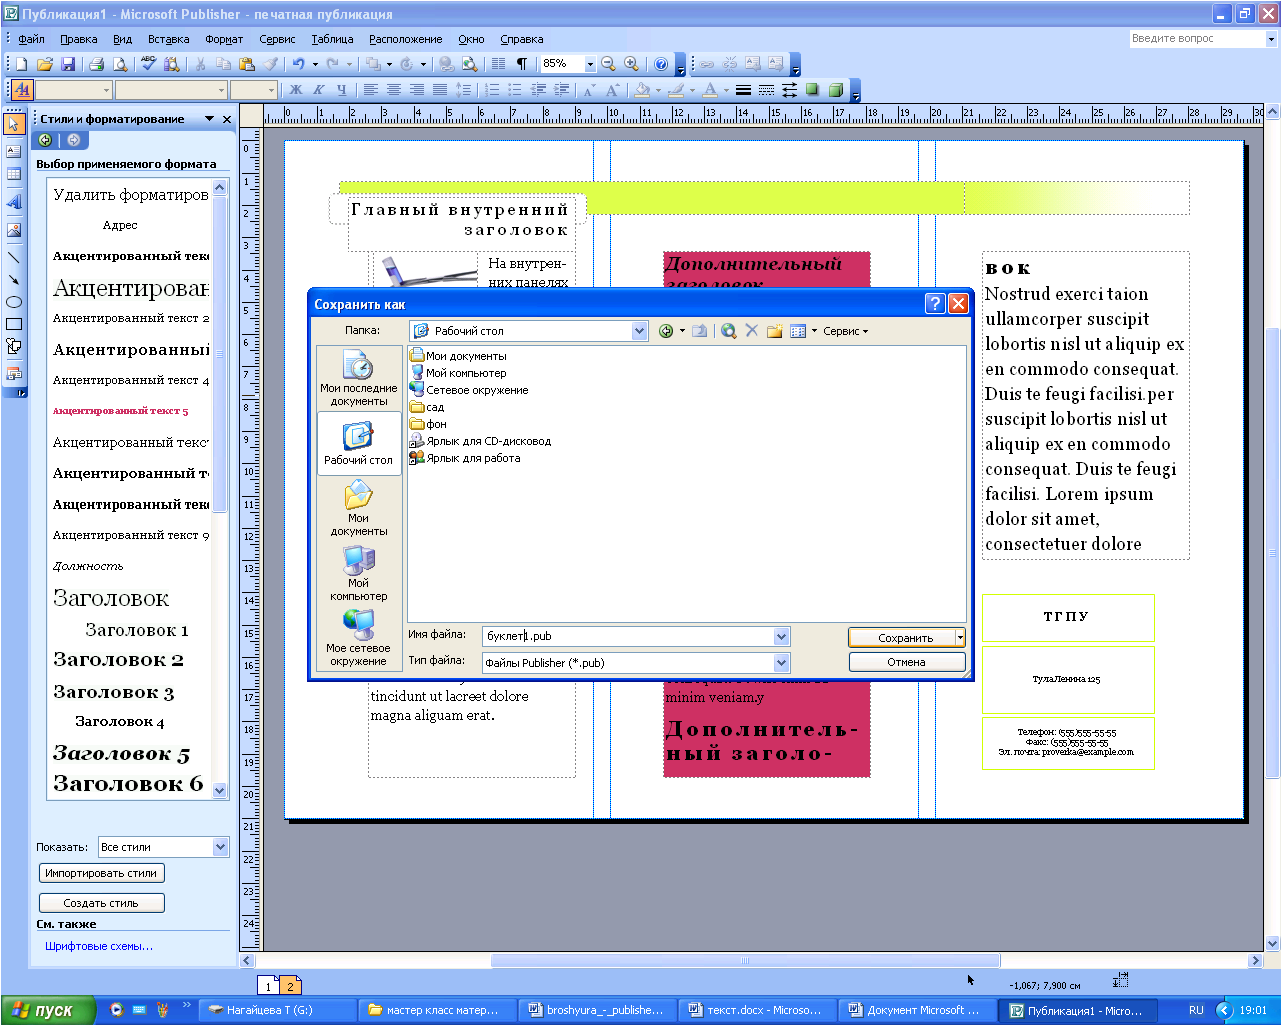Image resolution: width=1282 pixels, height=1026 pixels.
Task: Click in the Имя файла text field
Action: click(628, 637)
